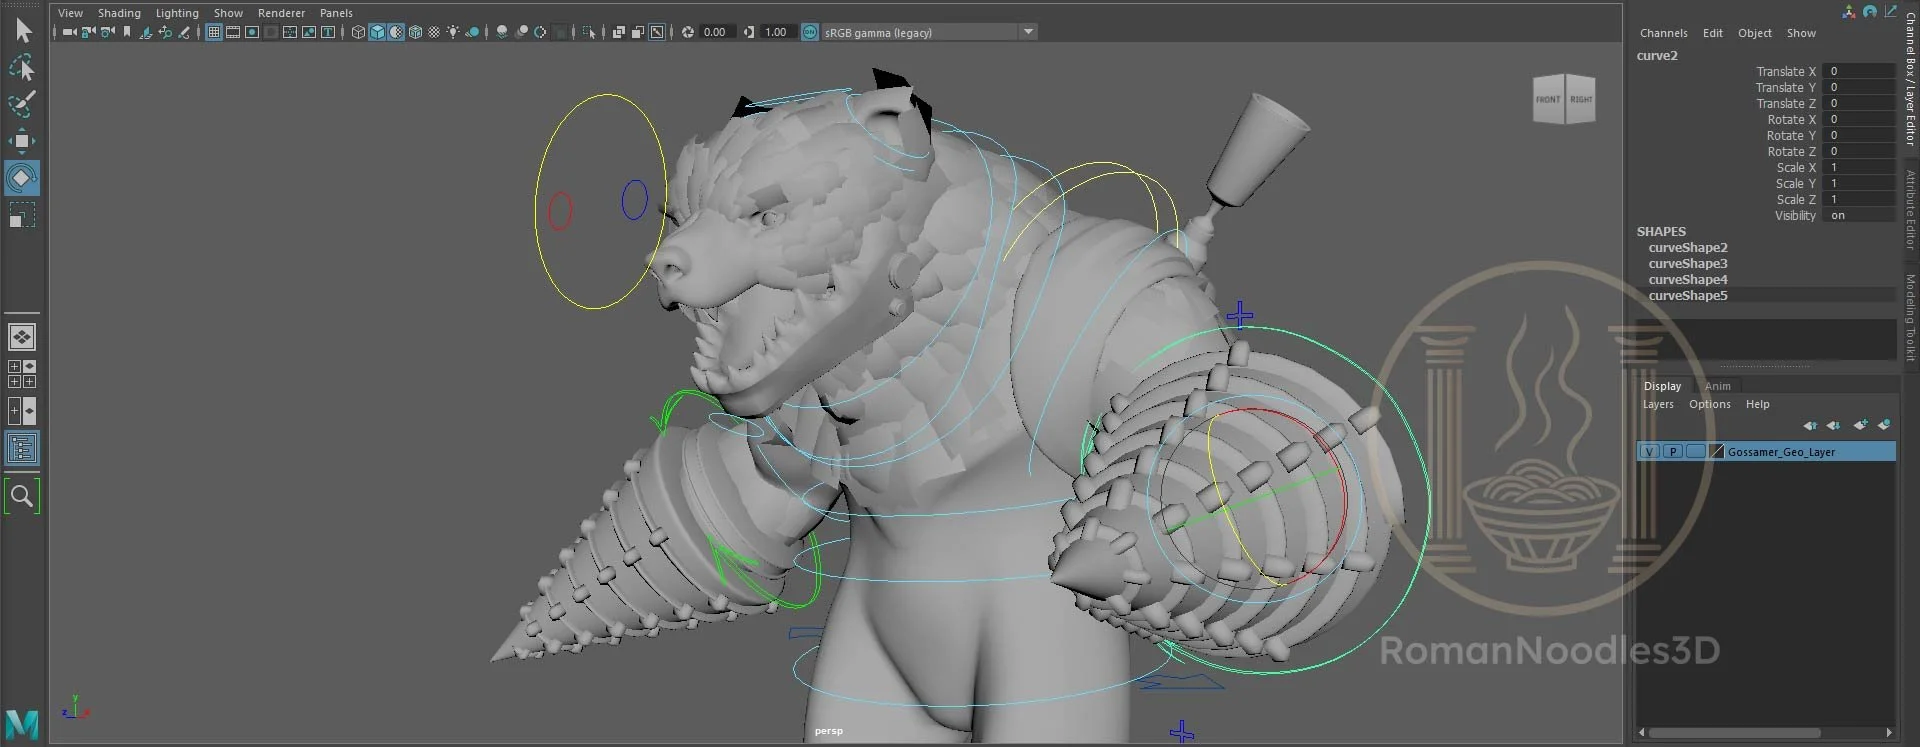Toggle X-Ray display mode

[x=618, y=32]
